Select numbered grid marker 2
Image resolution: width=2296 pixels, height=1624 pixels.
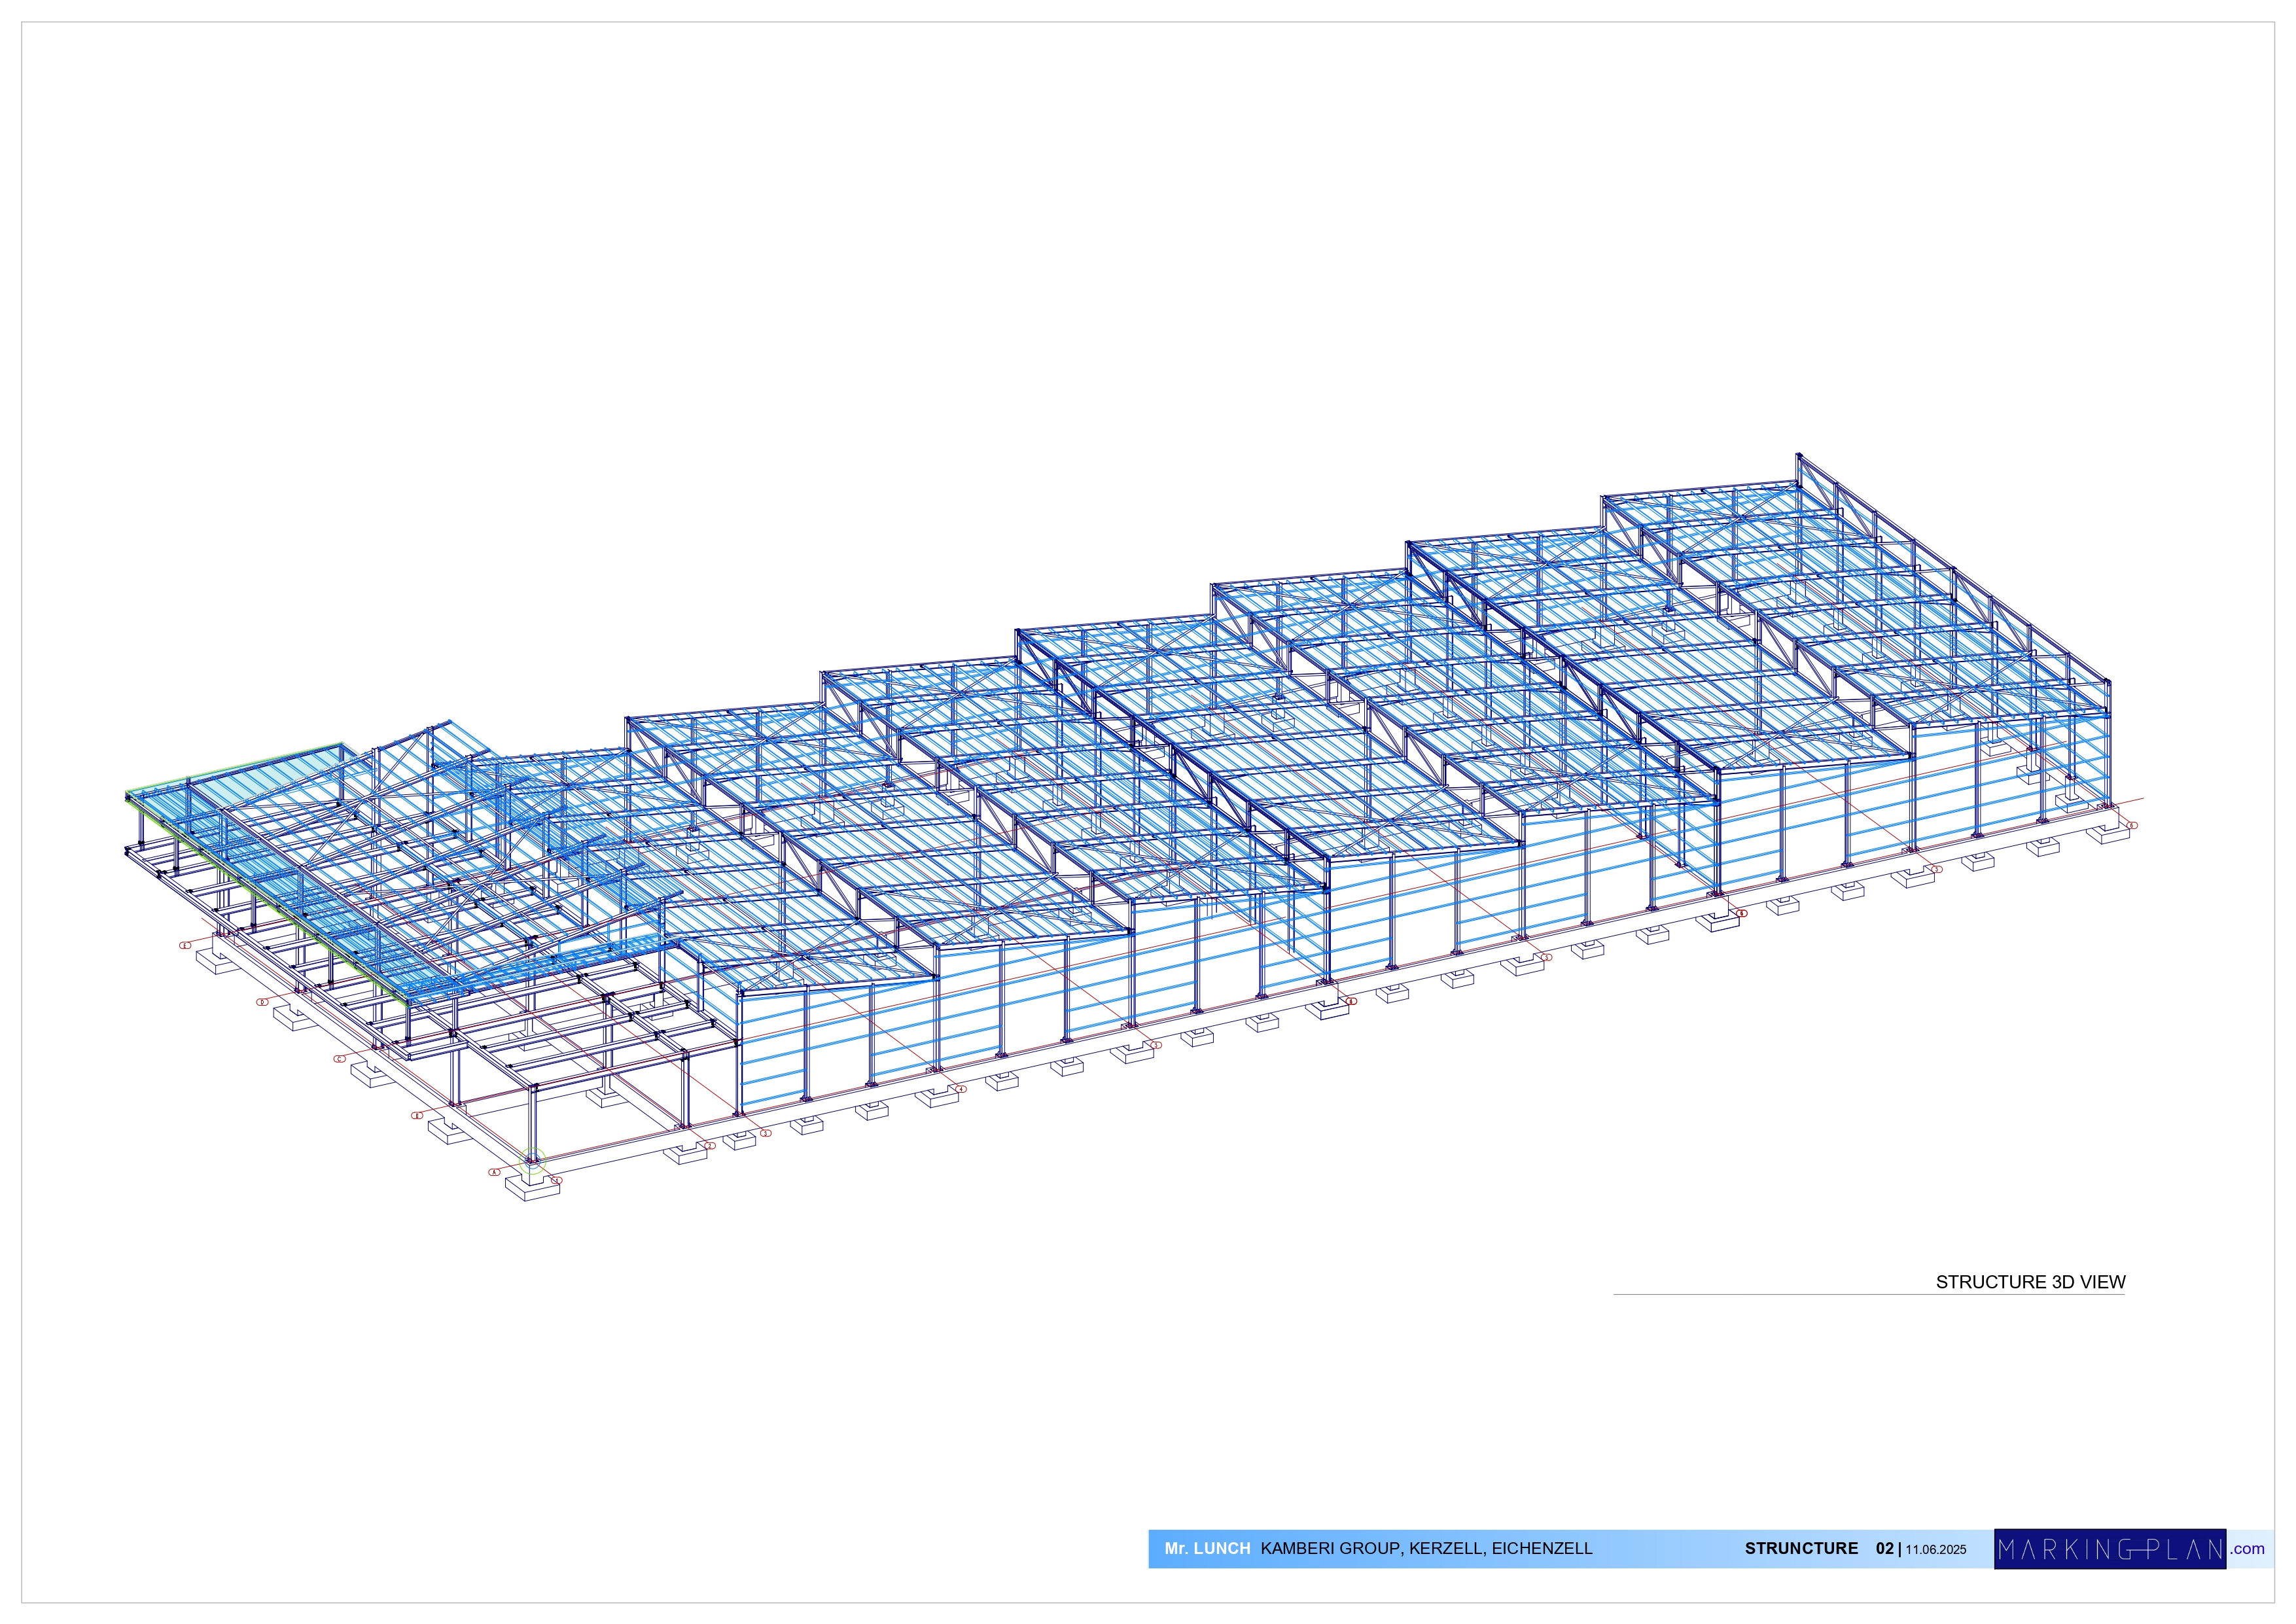coord(710,1146)
